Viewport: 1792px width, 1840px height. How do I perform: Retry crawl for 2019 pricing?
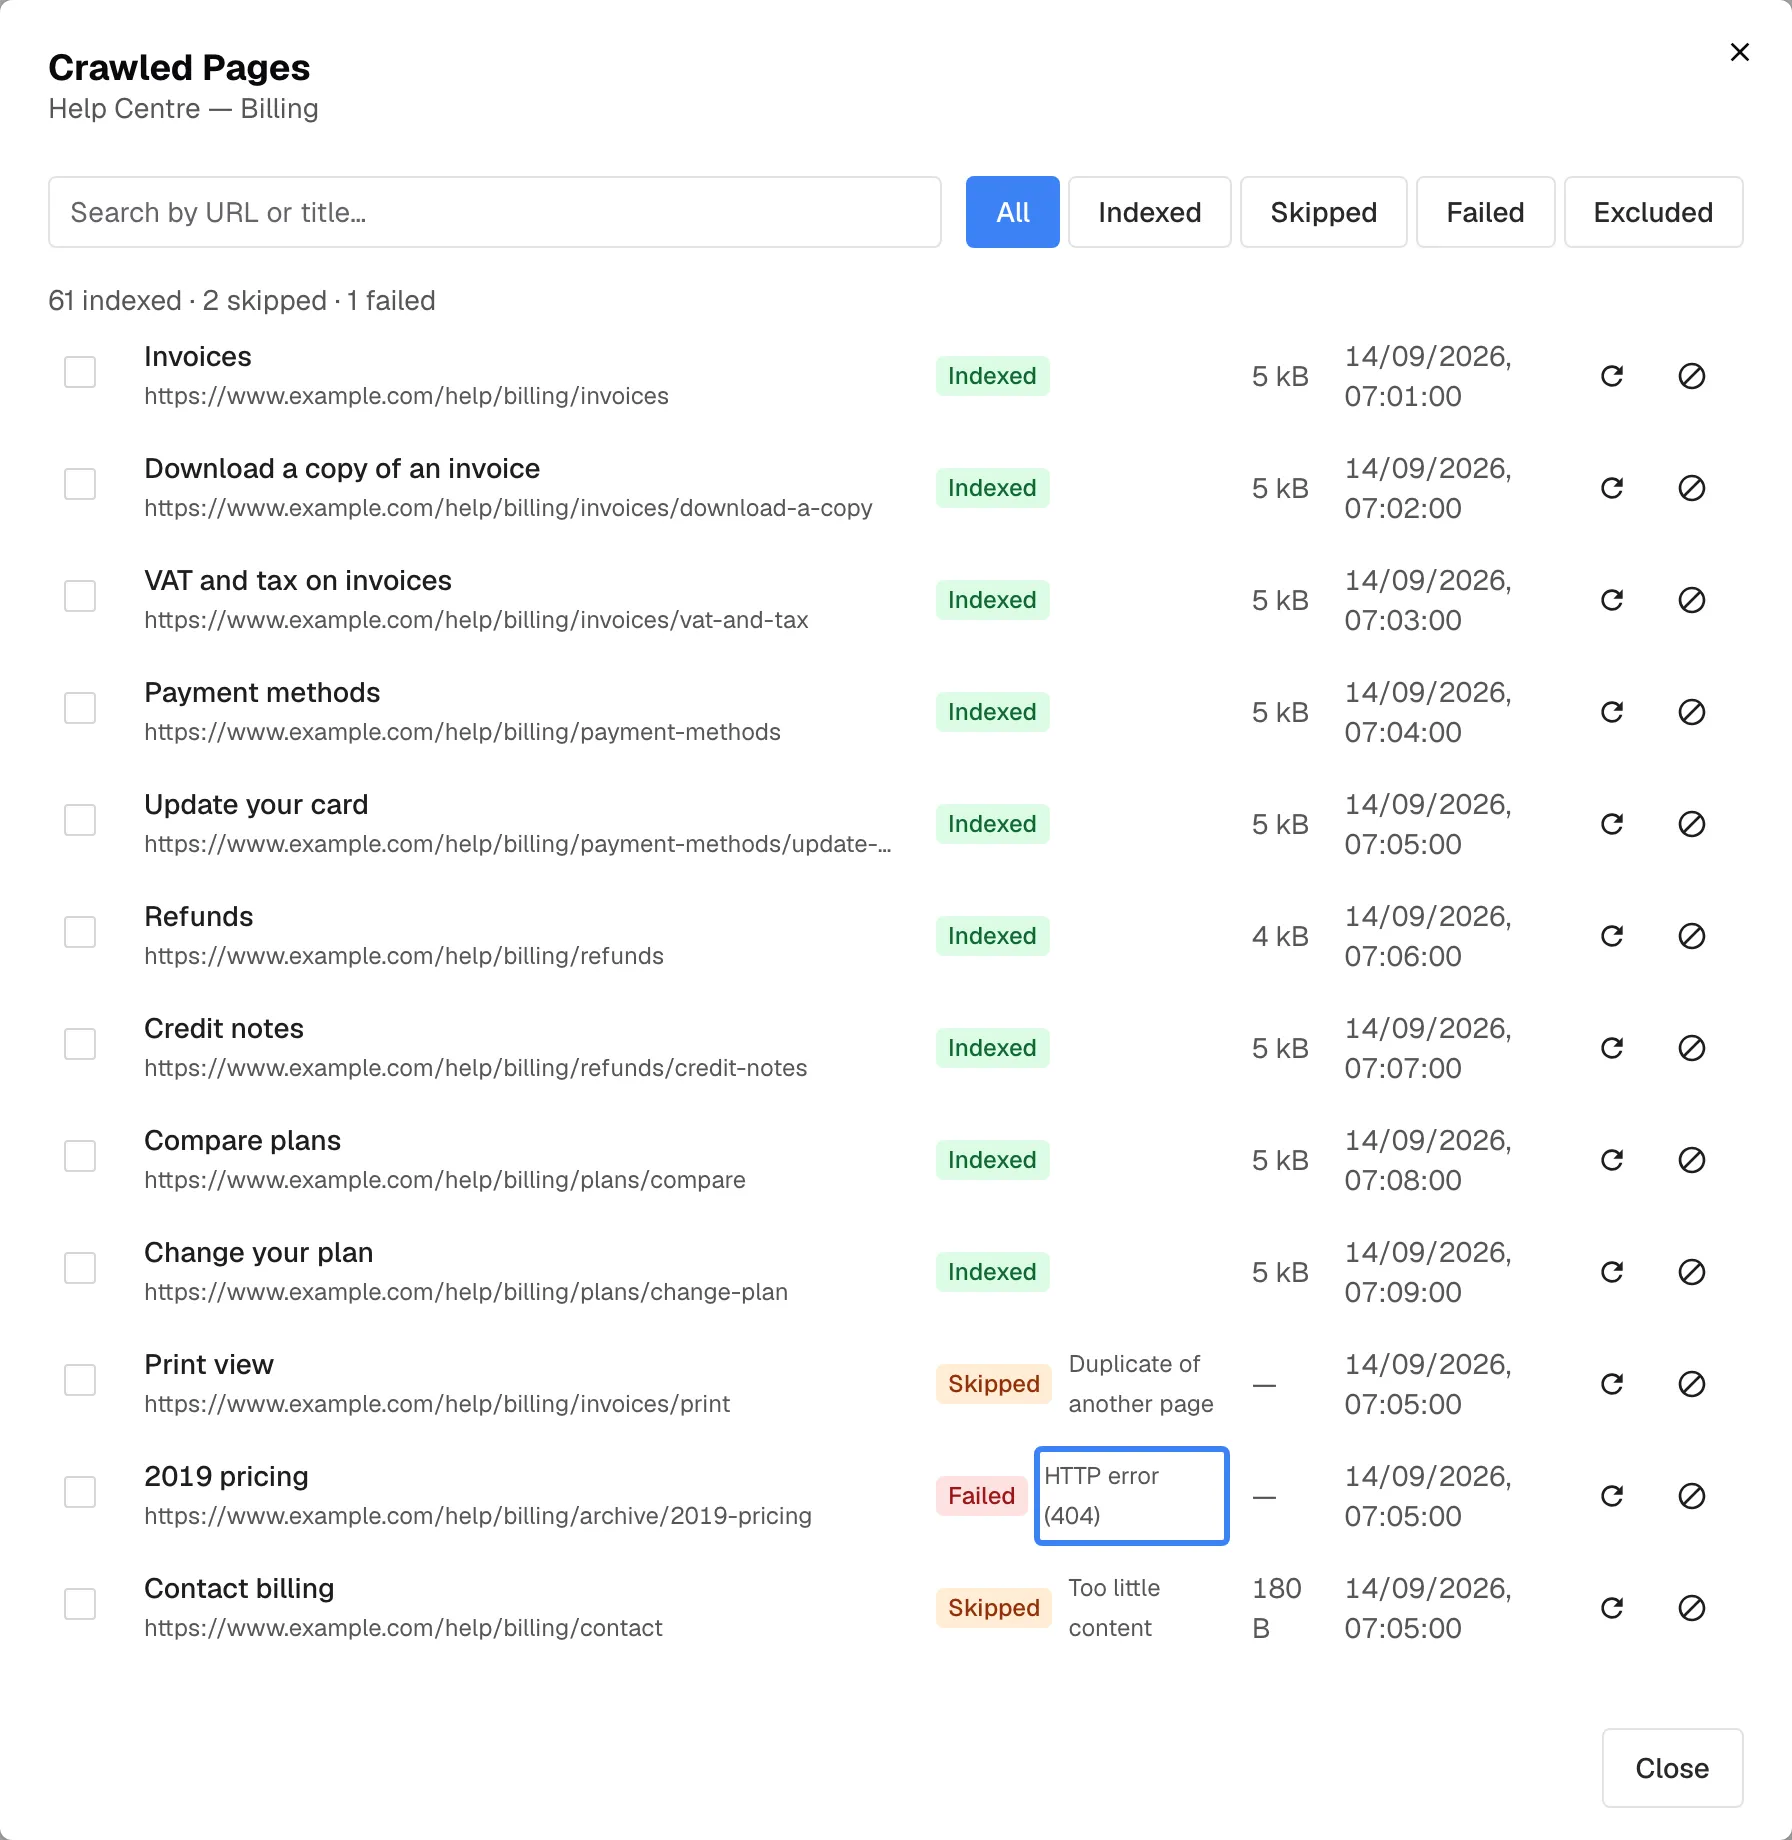pyautogui.click(x=1612, y=1496)
